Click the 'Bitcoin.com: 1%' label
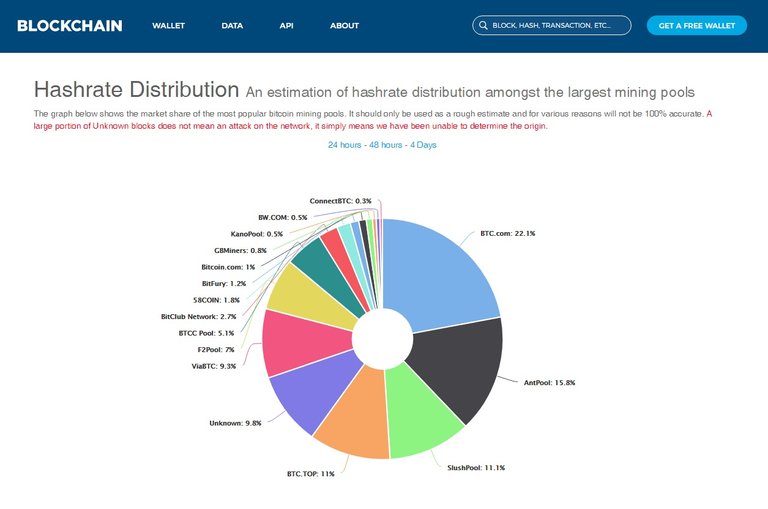Image resolution: width=768 pixels, height=509 pixels. [228, 267]
